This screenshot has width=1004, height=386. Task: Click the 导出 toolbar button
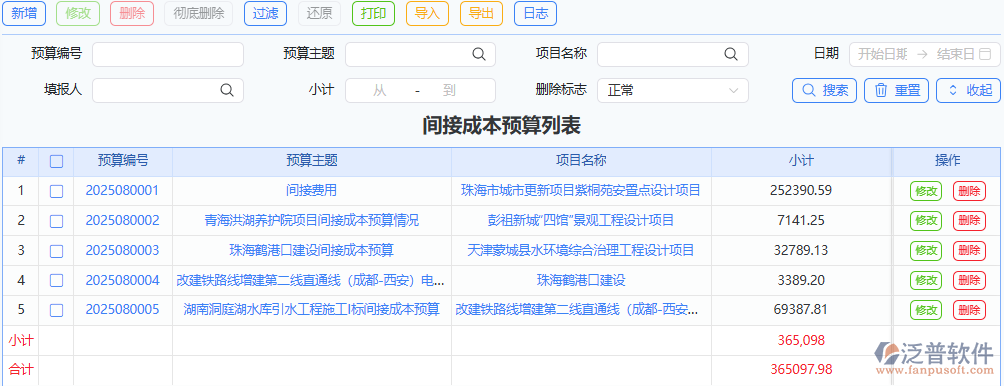click(482, 13)
